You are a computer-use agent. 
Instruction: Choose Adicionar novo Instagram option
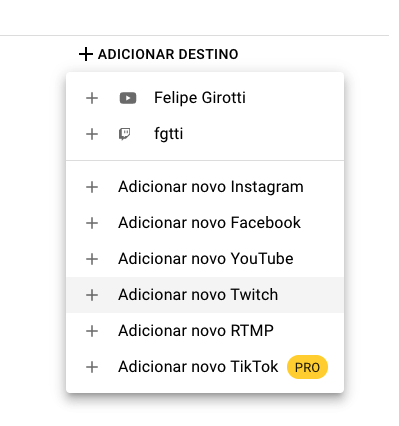(x=205, y=187)
